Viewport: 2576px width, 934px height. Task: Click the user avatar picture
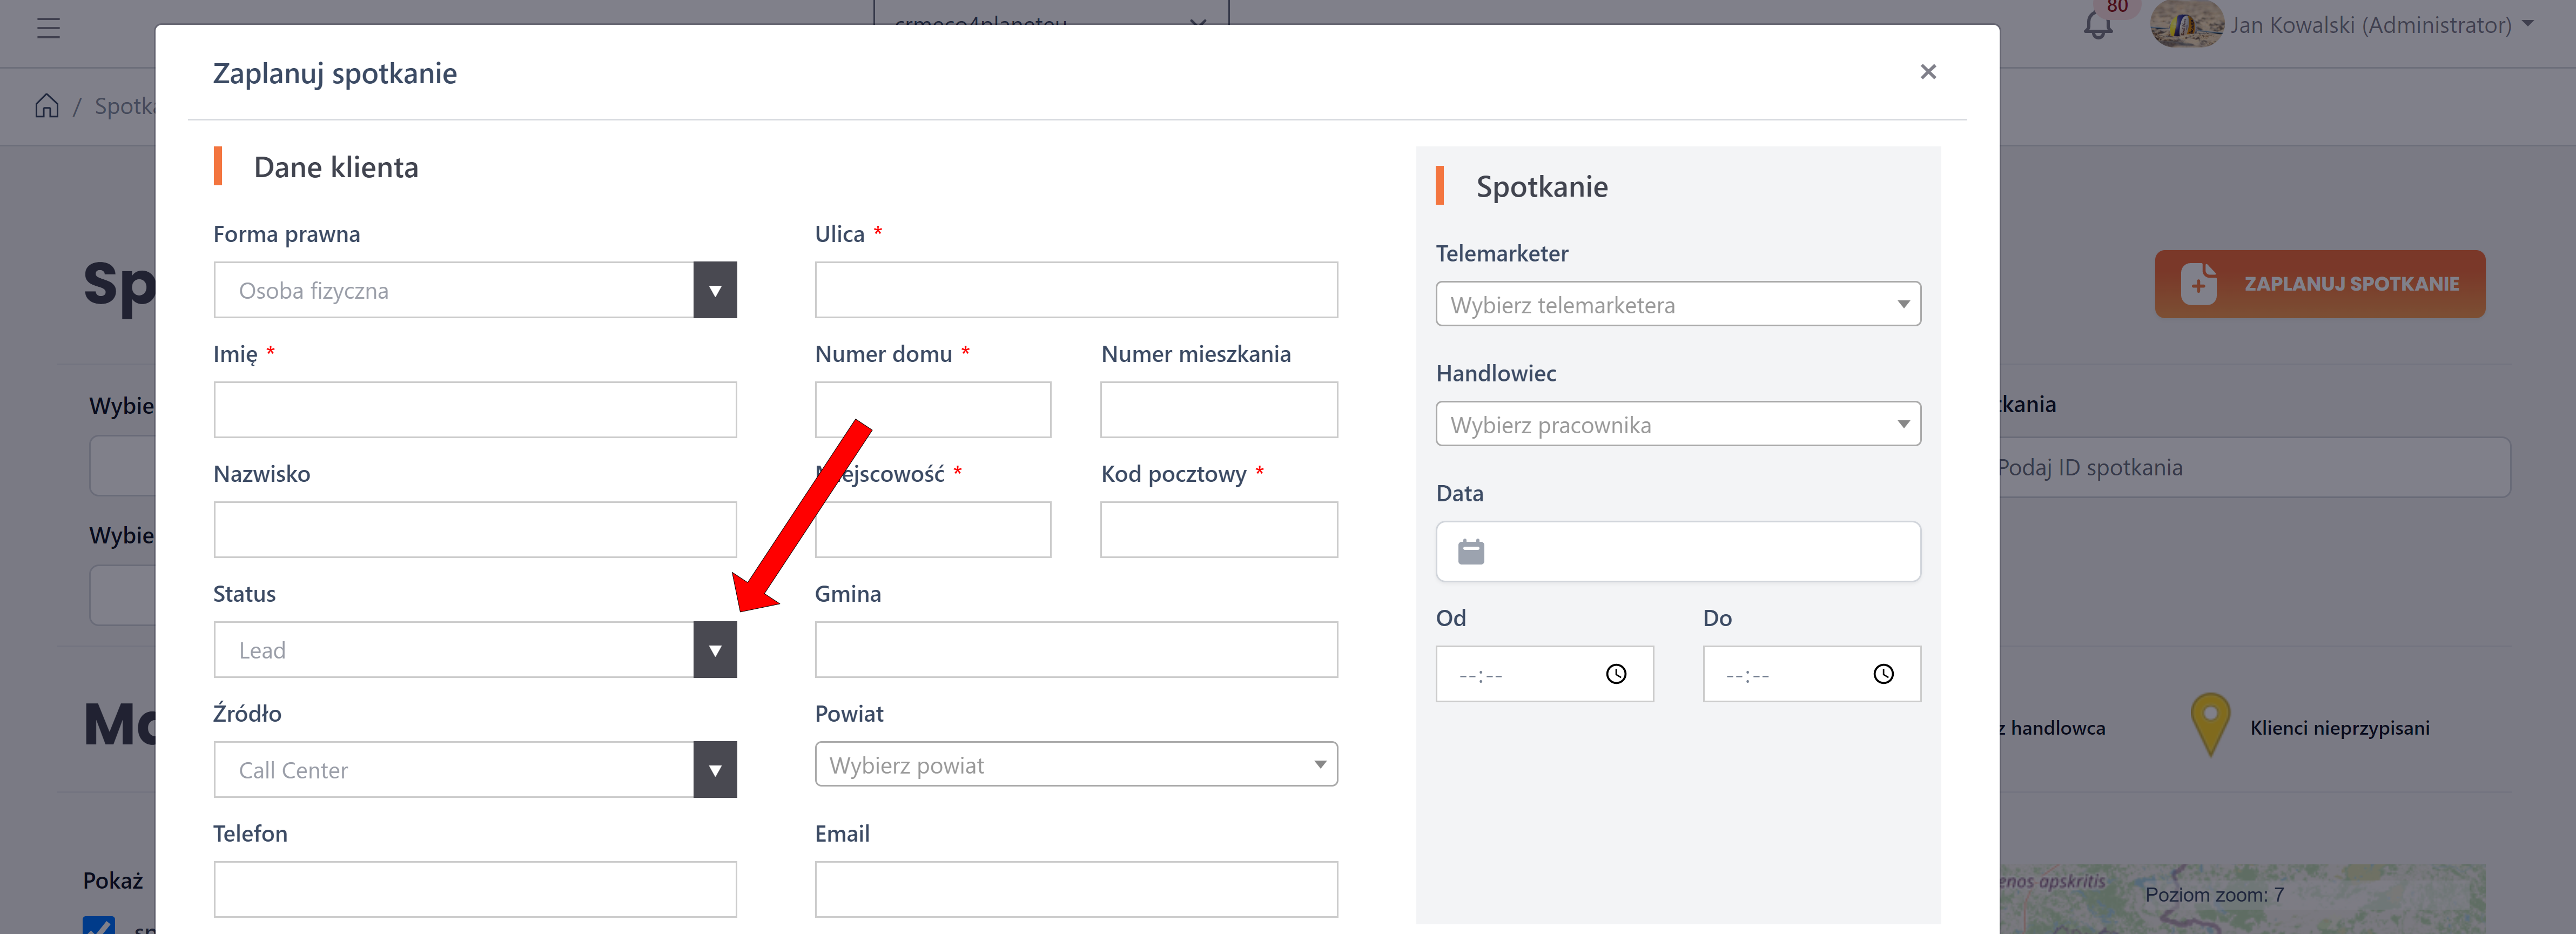[2186, 25]
